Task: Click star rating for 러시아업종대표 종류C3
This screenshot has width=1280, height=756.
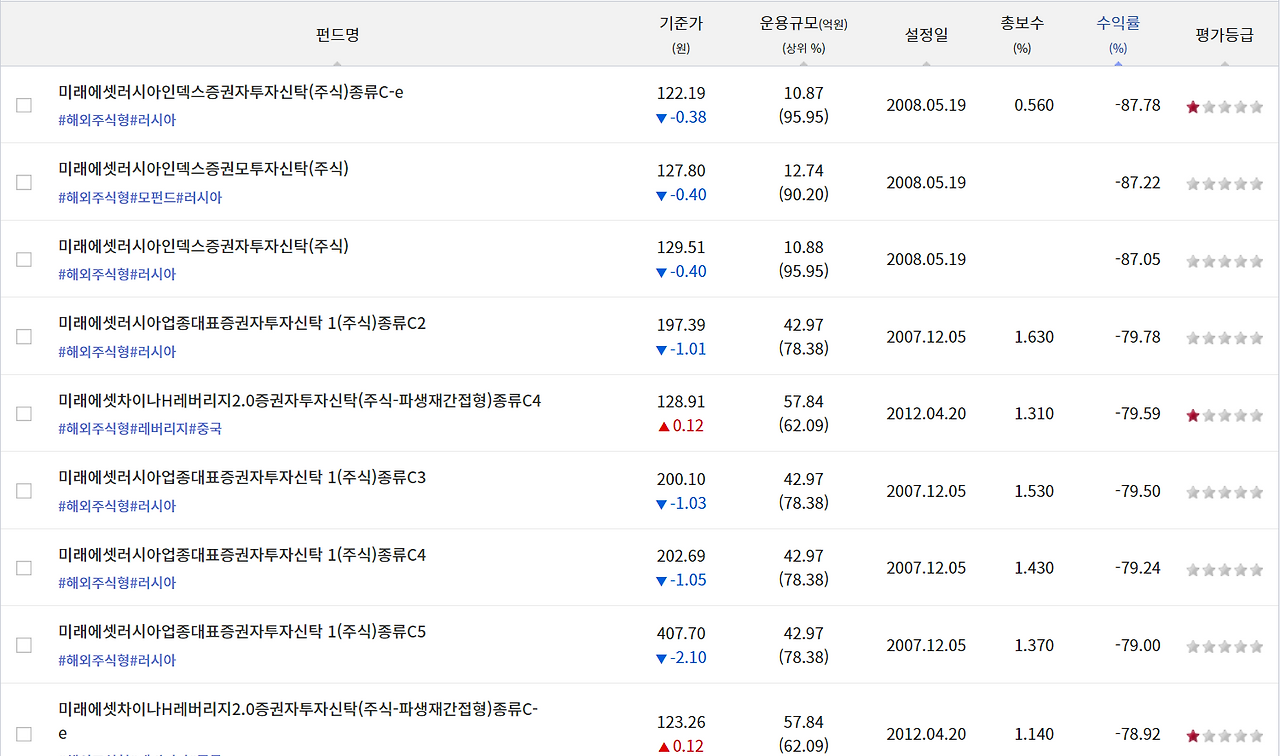Action: click(x=1224, y=492)
